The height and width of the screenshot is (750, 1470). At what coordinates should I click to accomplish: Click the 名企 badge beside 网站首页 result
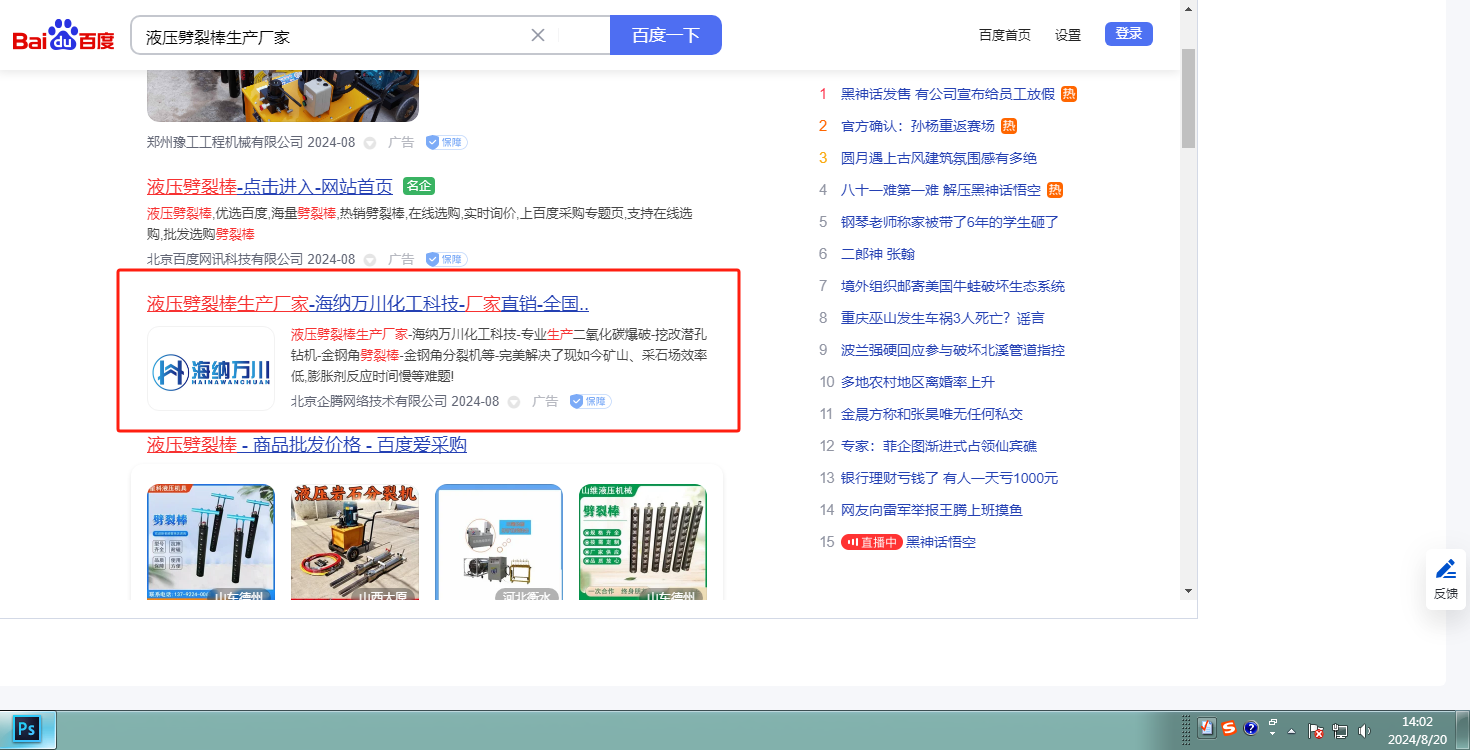tap(419, 186)
